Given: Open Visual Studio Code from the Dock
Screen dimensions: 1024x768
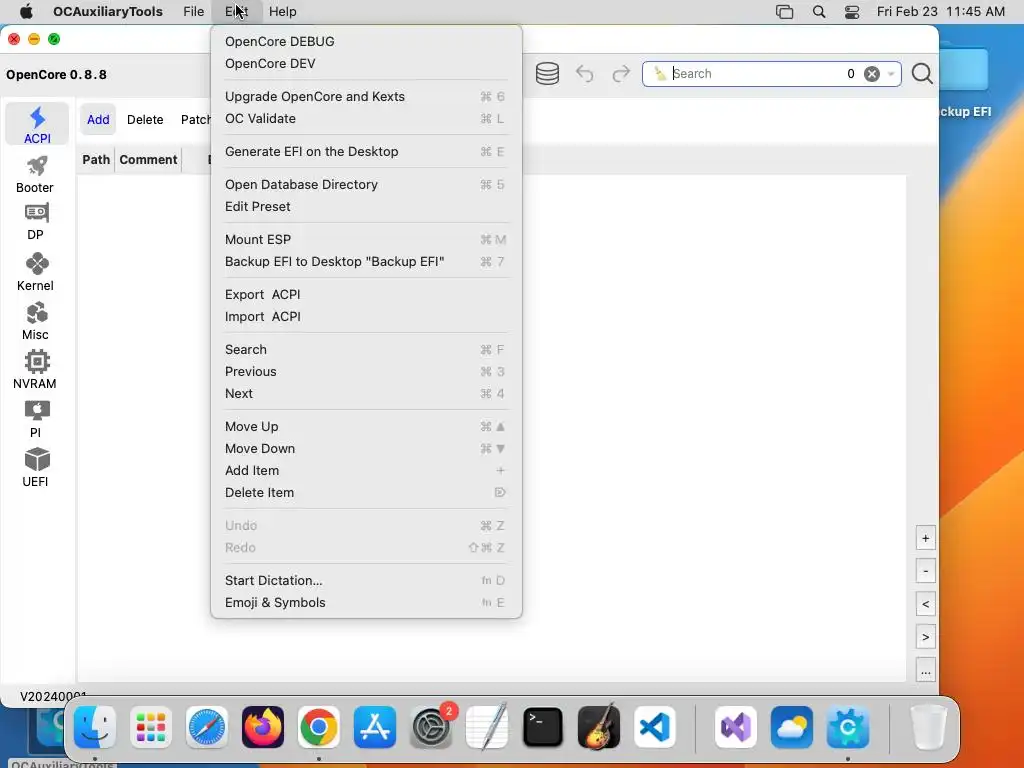Looking at the screenshot, I should (655, 727).
